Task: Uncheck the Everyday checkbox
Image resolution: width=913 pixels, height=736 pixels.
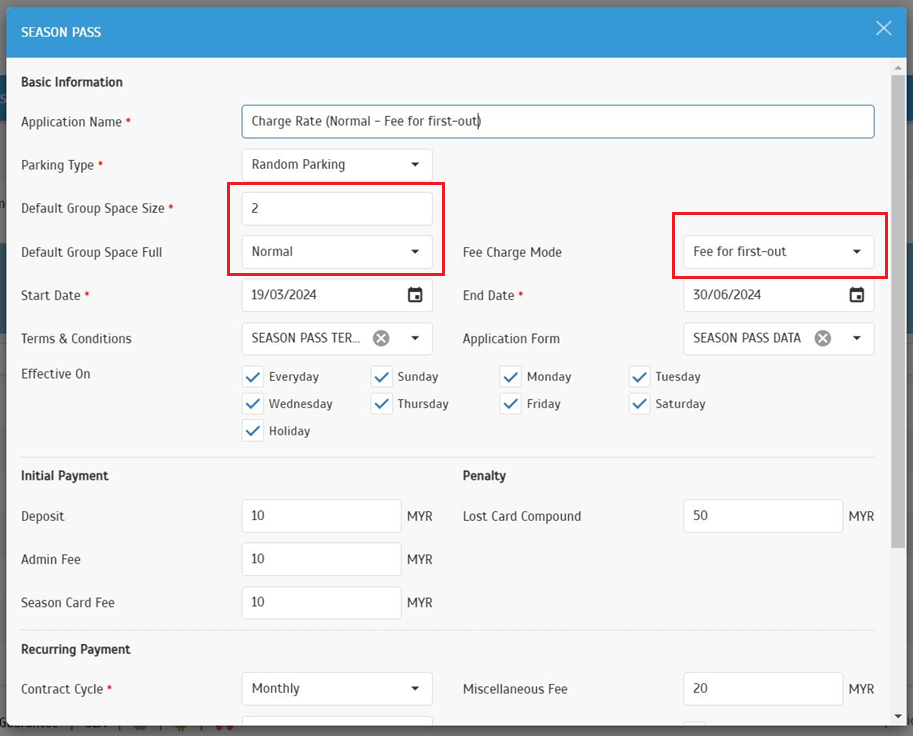Action: pyautogui.click(x=252, y=377)
